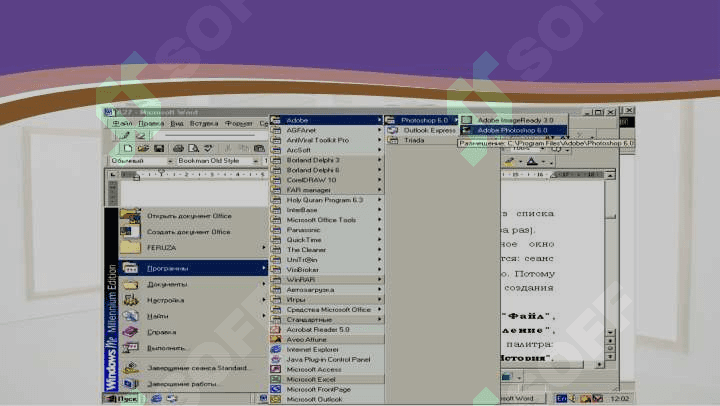The width and height of the screenshot is (720, 406).
Task: Expand the AGFAnet submenu arrow
Action: (x=379, y=130)
